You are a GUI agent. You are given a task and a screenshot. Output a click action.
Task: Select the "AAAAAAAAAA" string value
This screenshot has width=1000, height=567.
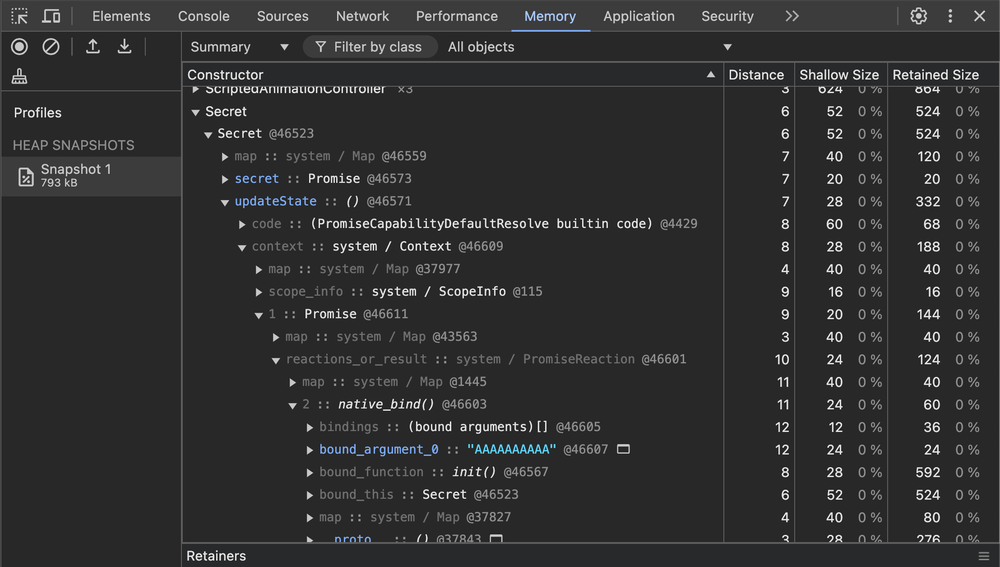point(511,450)
